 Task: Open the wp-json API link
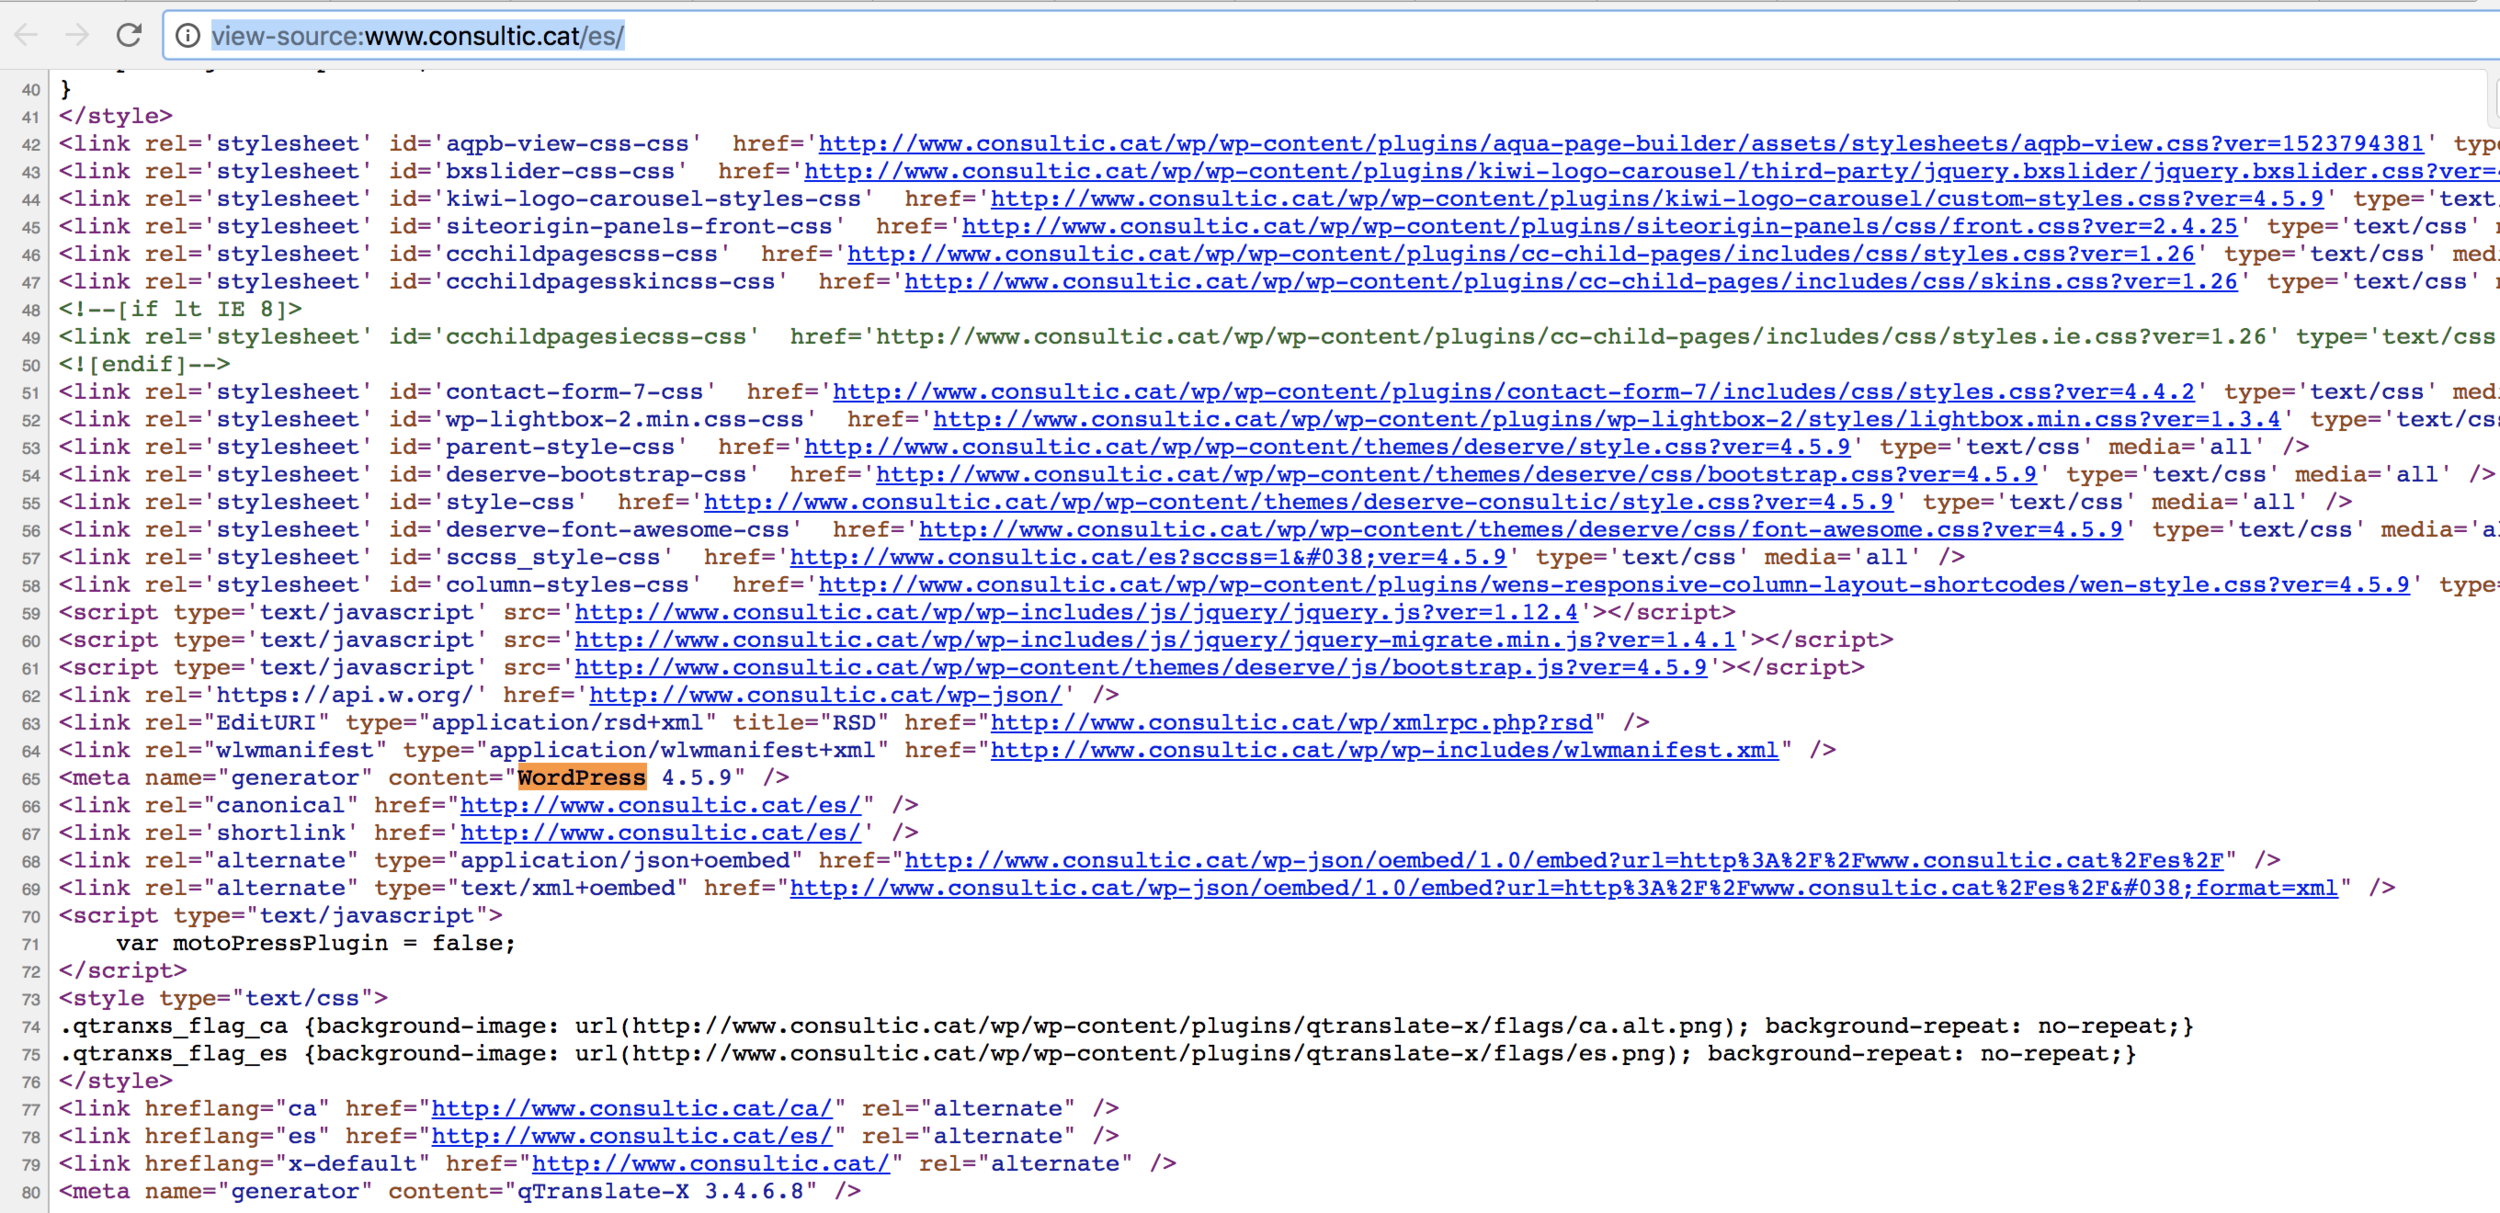825,695
